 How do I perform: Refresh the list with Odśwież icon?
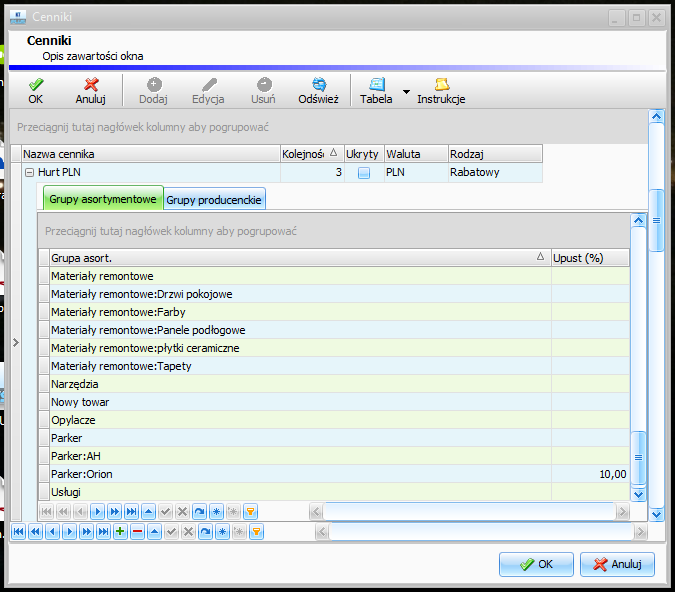[x=319, y=84]
